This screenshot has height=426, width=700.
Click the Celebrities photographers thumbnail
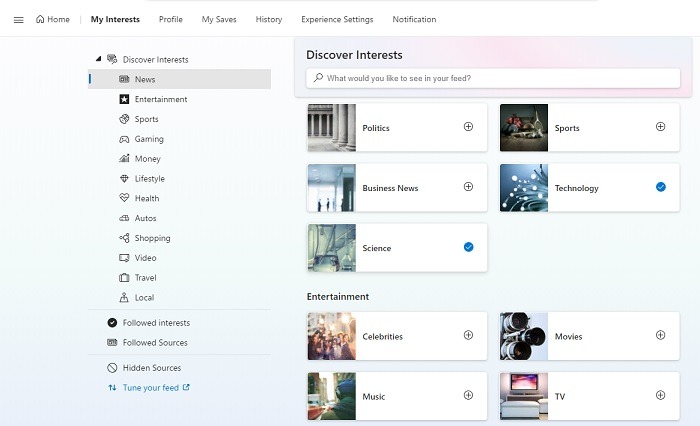coord(332,336)
